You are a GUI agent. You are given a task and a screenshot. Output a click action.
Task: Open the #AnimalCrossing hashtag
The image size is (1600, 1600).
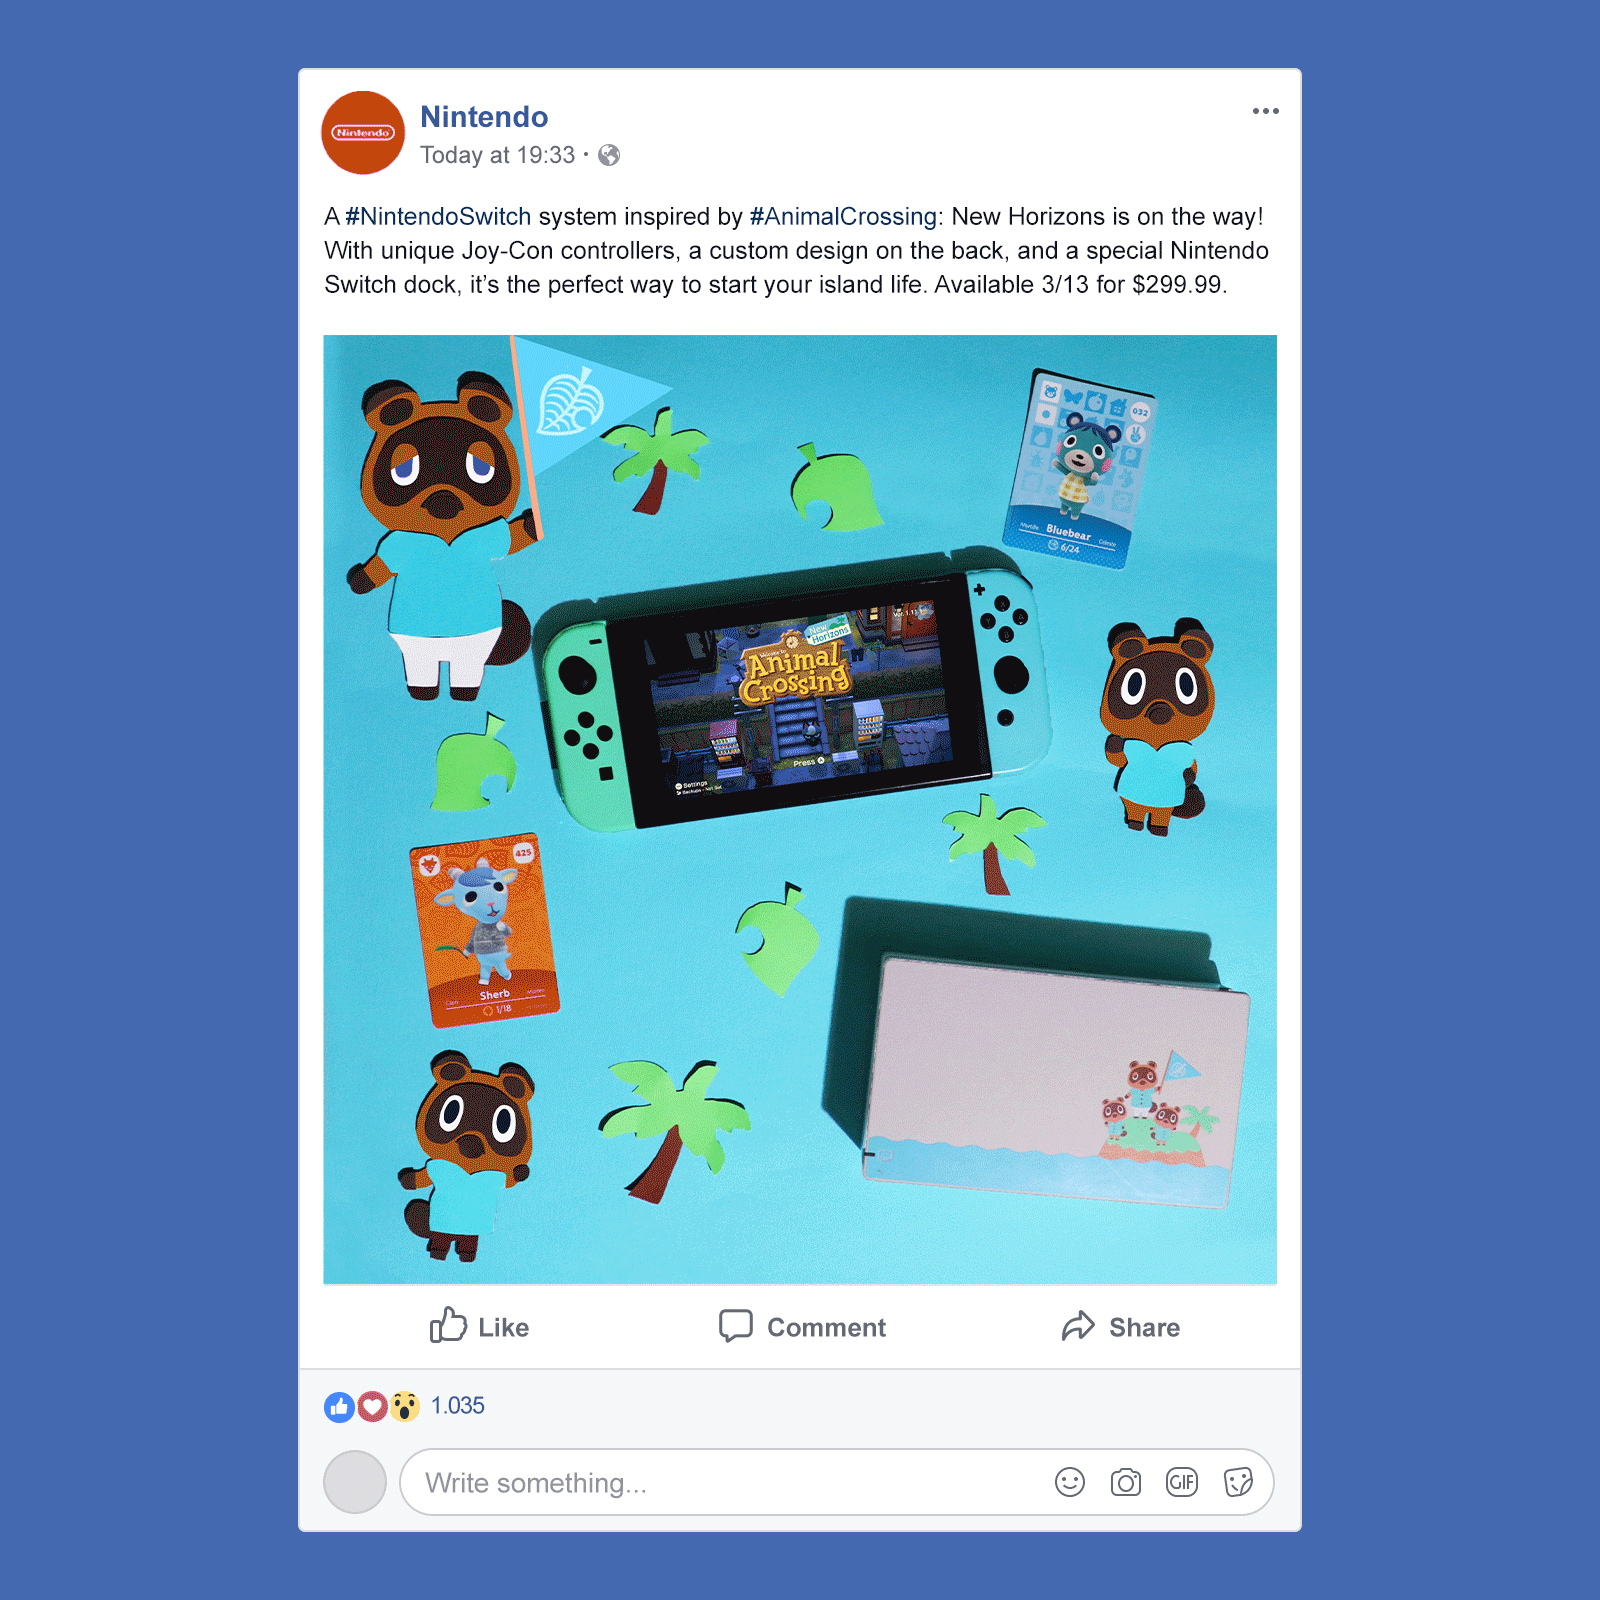tap(843, 217)
